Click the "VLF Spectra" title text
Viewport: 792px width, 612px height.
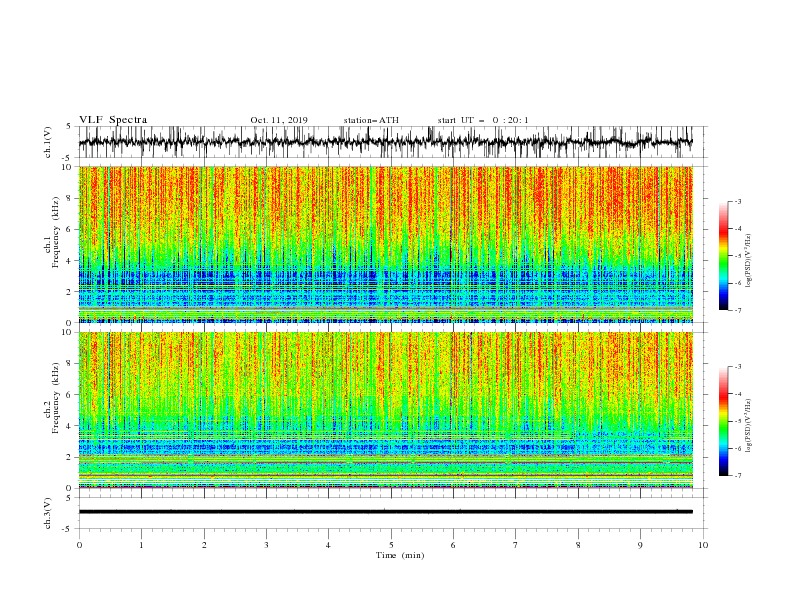[x=113, y=120]
